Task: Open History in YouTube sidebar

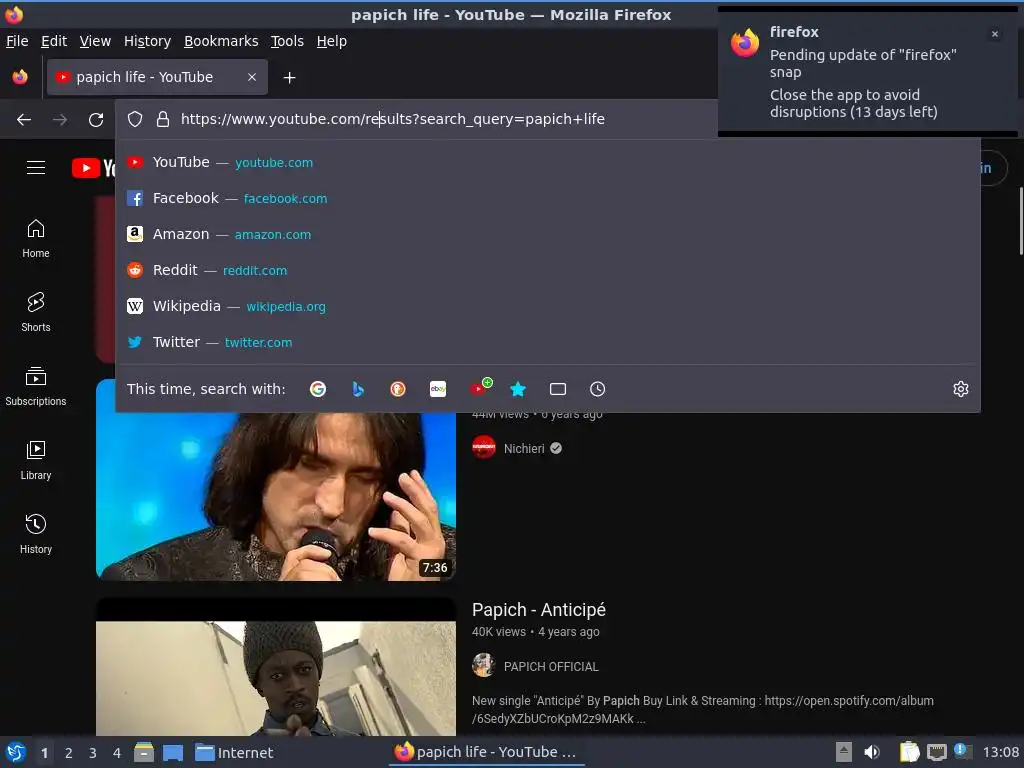Action: point(36,535)
